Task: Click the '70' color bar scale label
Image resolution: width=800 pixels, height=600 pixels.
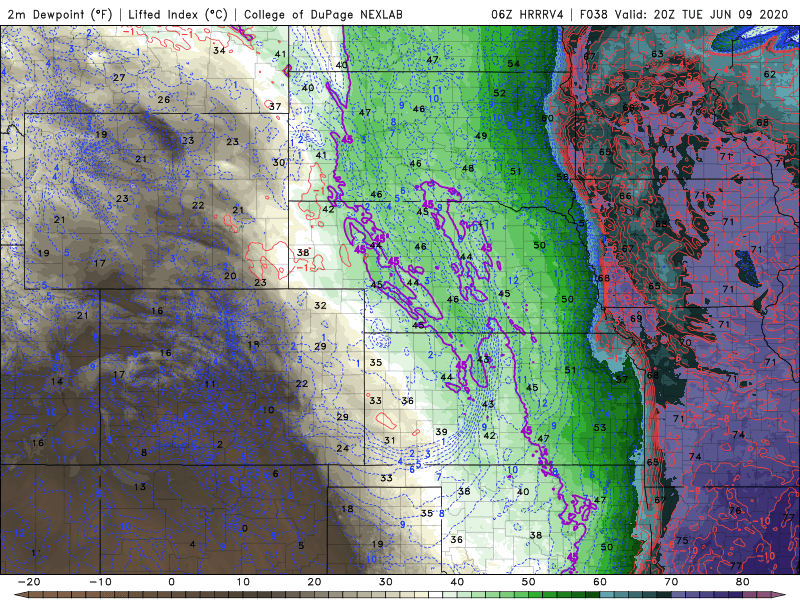Action: 671,582
